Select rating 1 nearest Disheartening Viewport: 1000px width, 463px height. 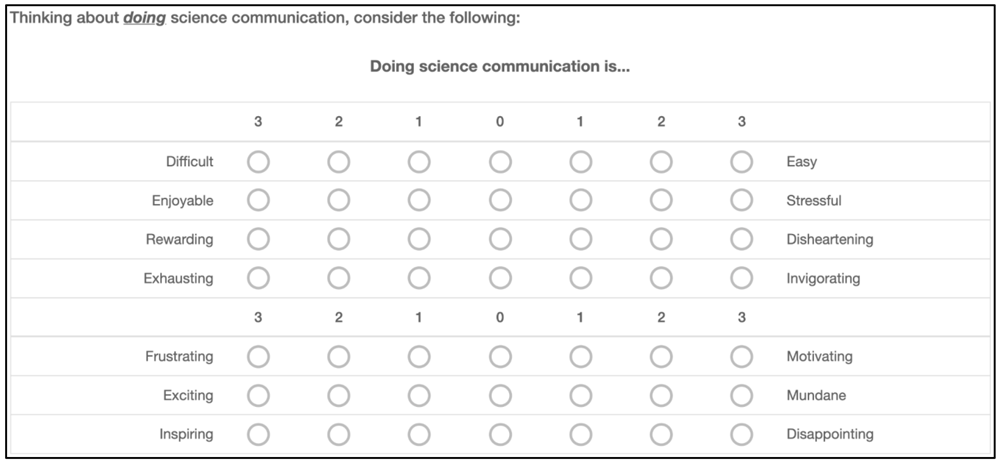[580, 239]
